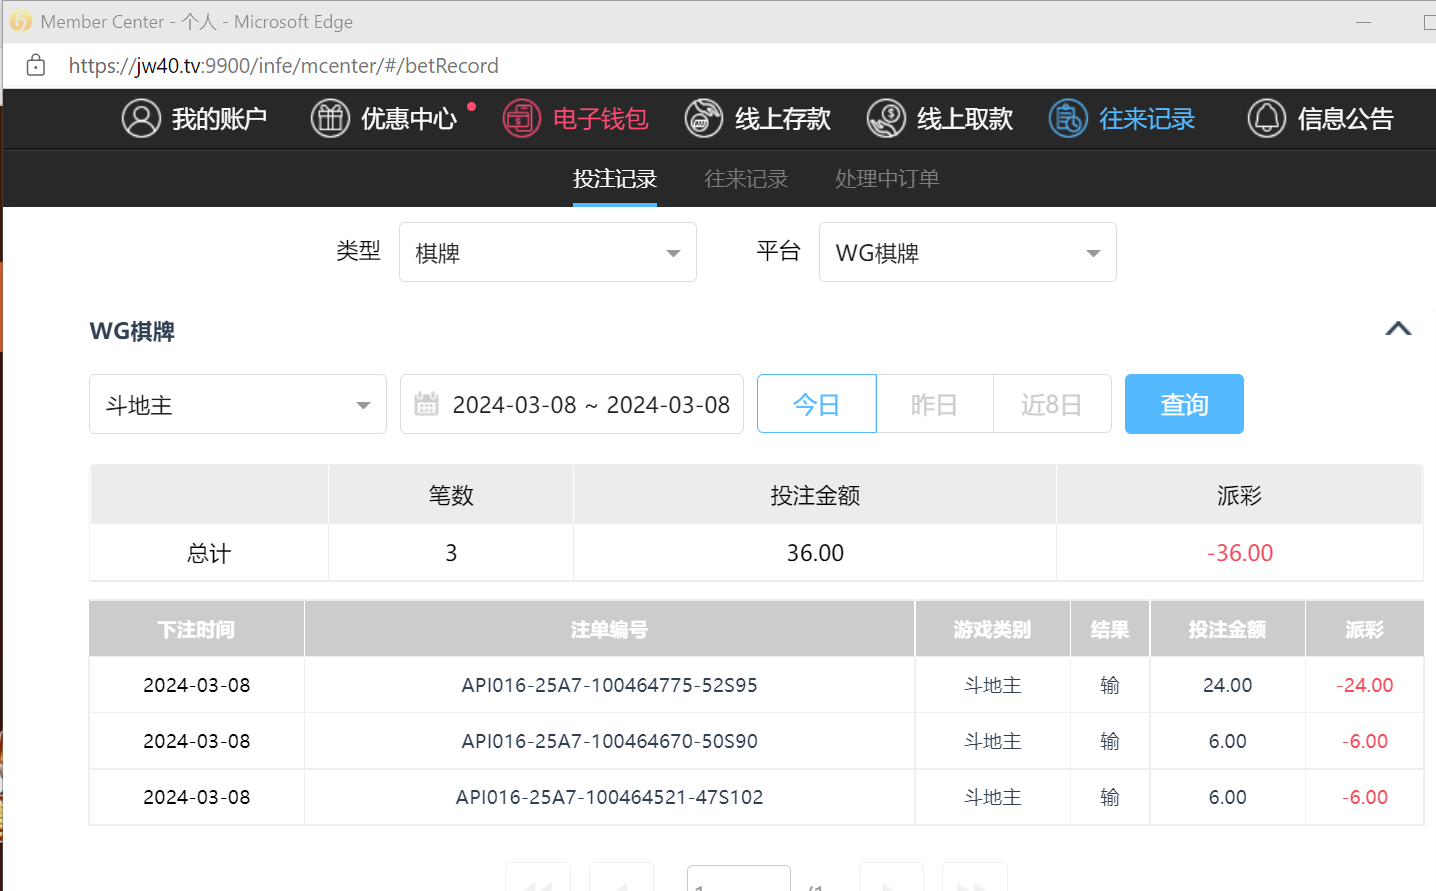Open the 斗地主 game type dropdown
Screen dimensions: 1436x891
point(237,405)
